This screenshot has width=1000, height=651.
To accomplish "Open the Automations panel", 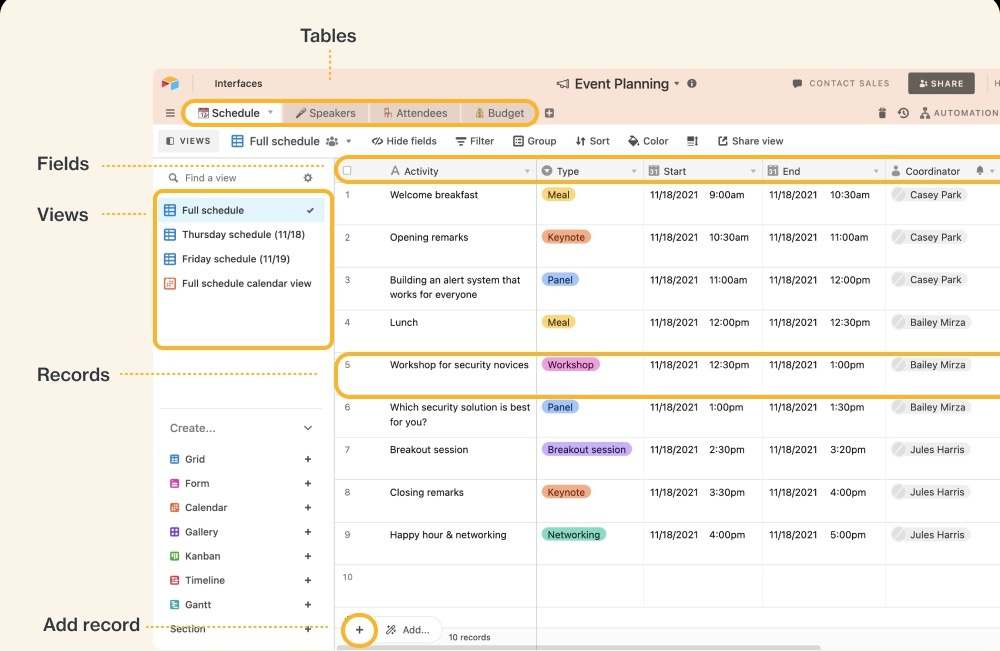I will pos(959,113).
